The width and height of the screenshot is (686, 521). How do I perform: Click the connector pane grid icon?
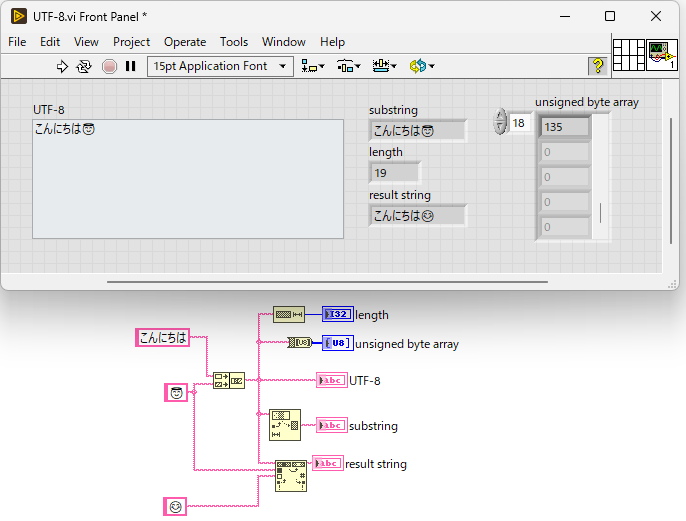629,55
